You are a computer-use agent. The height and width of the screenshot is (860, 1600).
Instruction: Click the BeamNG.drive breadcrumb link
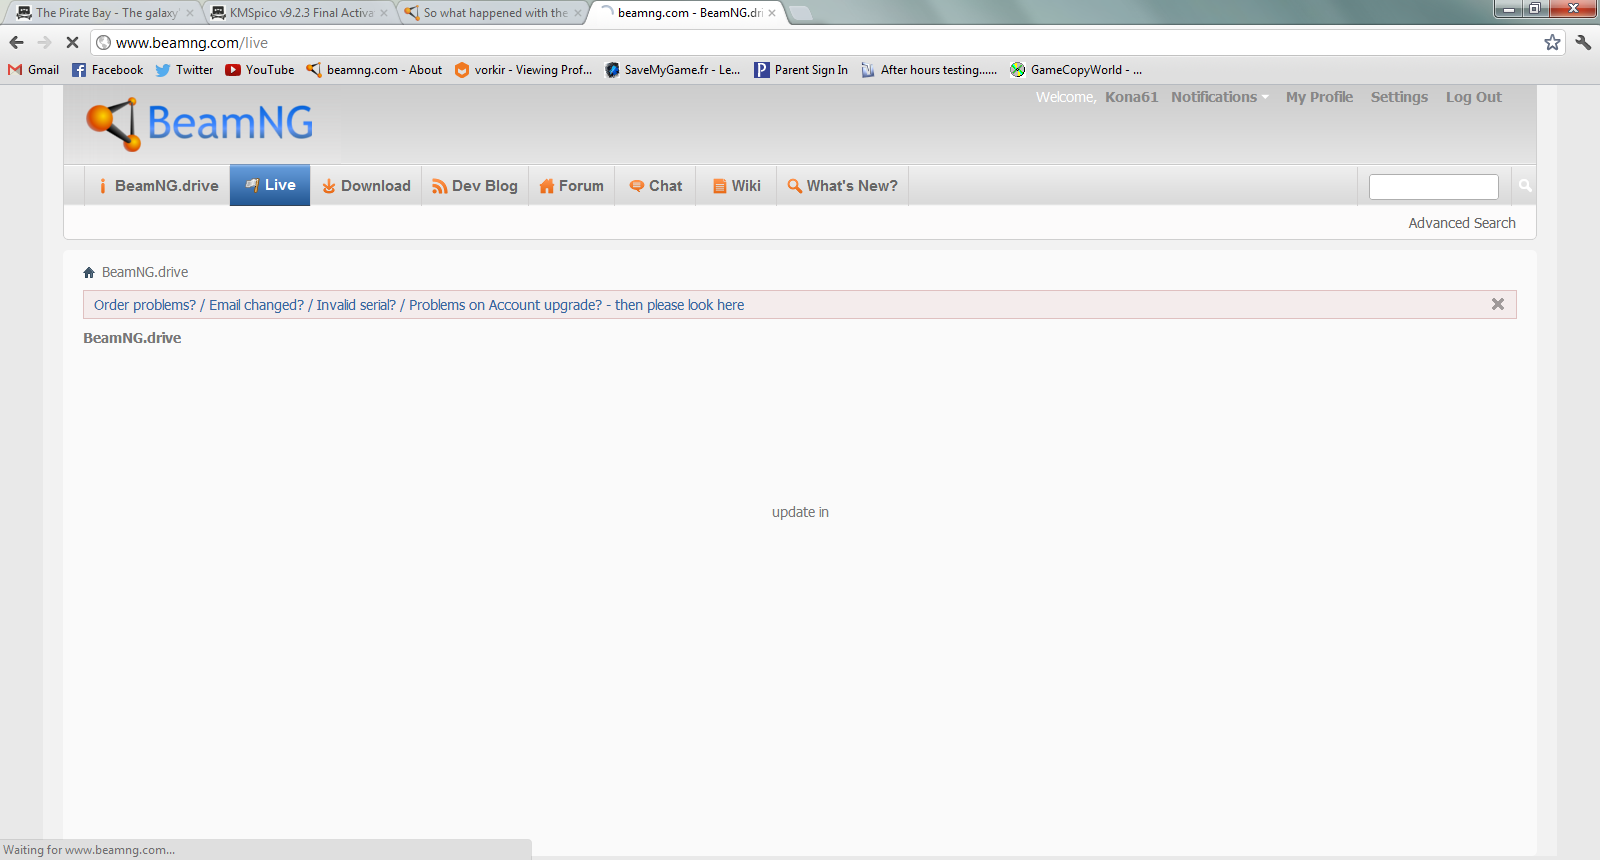145,272
